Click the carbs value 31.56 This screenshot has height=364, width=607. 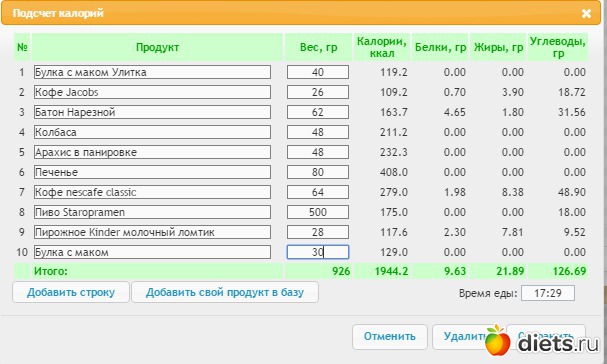pyautogui.click(x=572, y=112)
